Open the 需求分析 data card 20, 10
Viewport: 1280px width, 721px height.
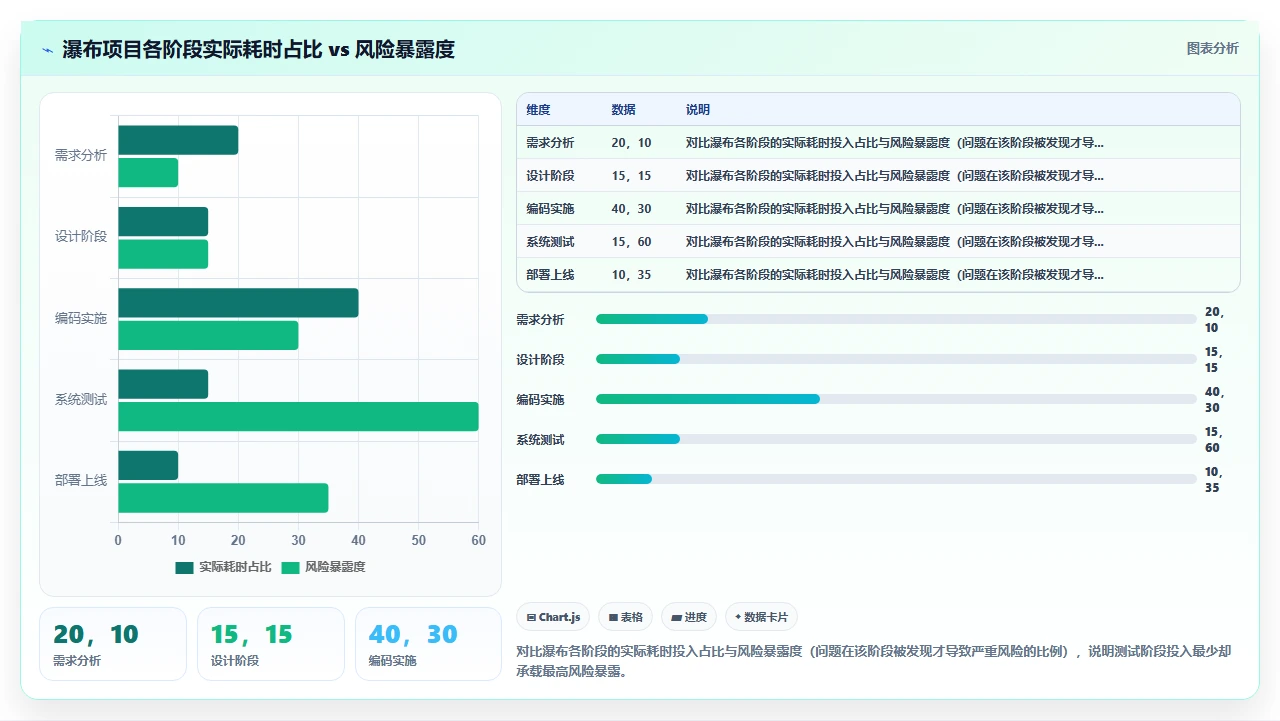tap(113, 644)
